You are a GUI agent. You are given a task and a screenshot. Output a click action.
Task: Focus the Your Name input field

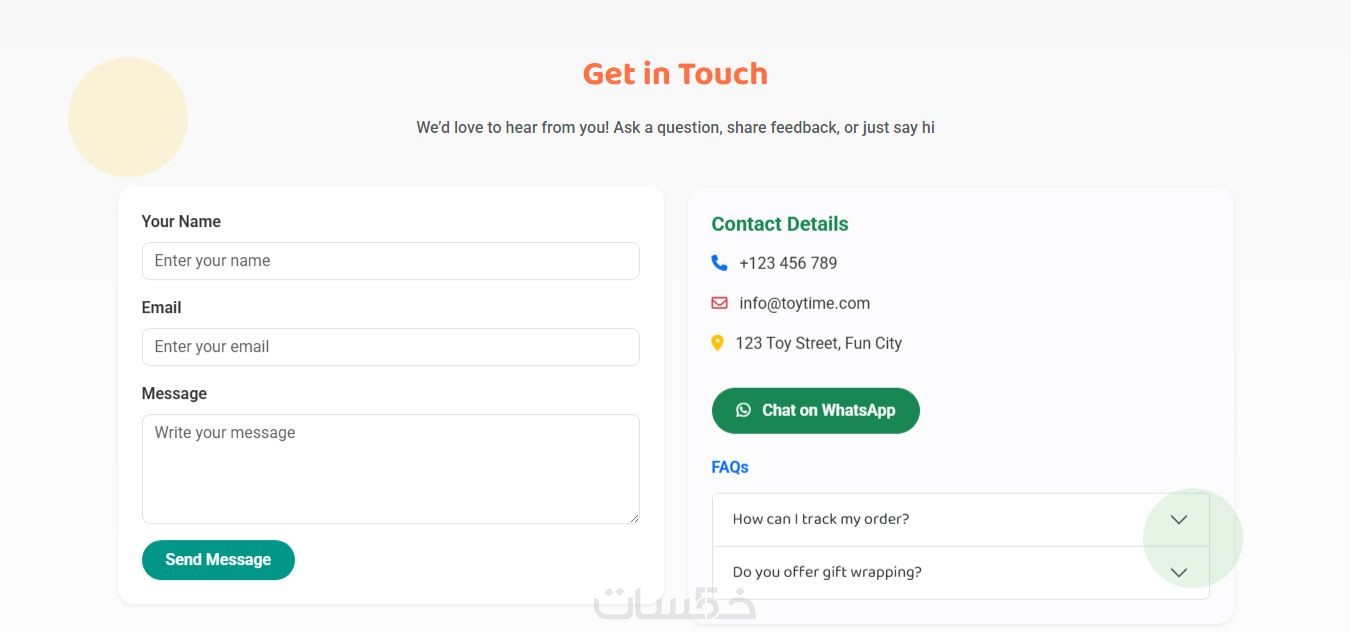click(390, 261)
